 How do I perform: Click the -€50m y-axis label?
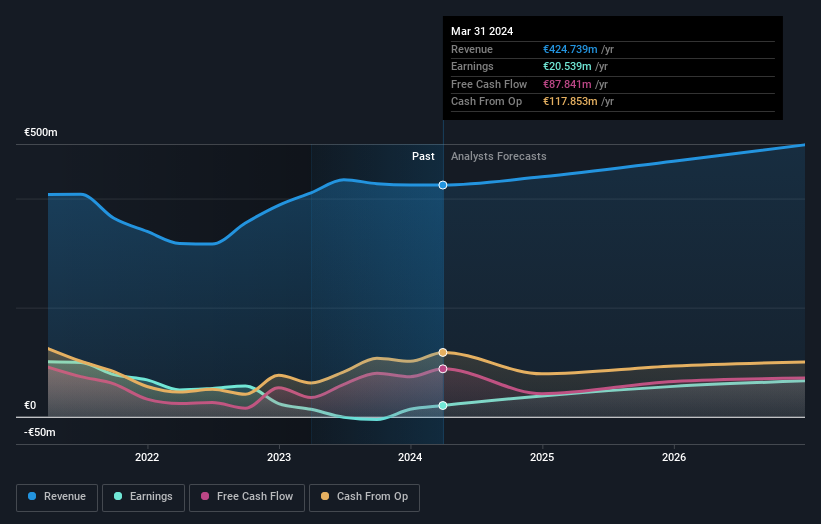(40, 432)
